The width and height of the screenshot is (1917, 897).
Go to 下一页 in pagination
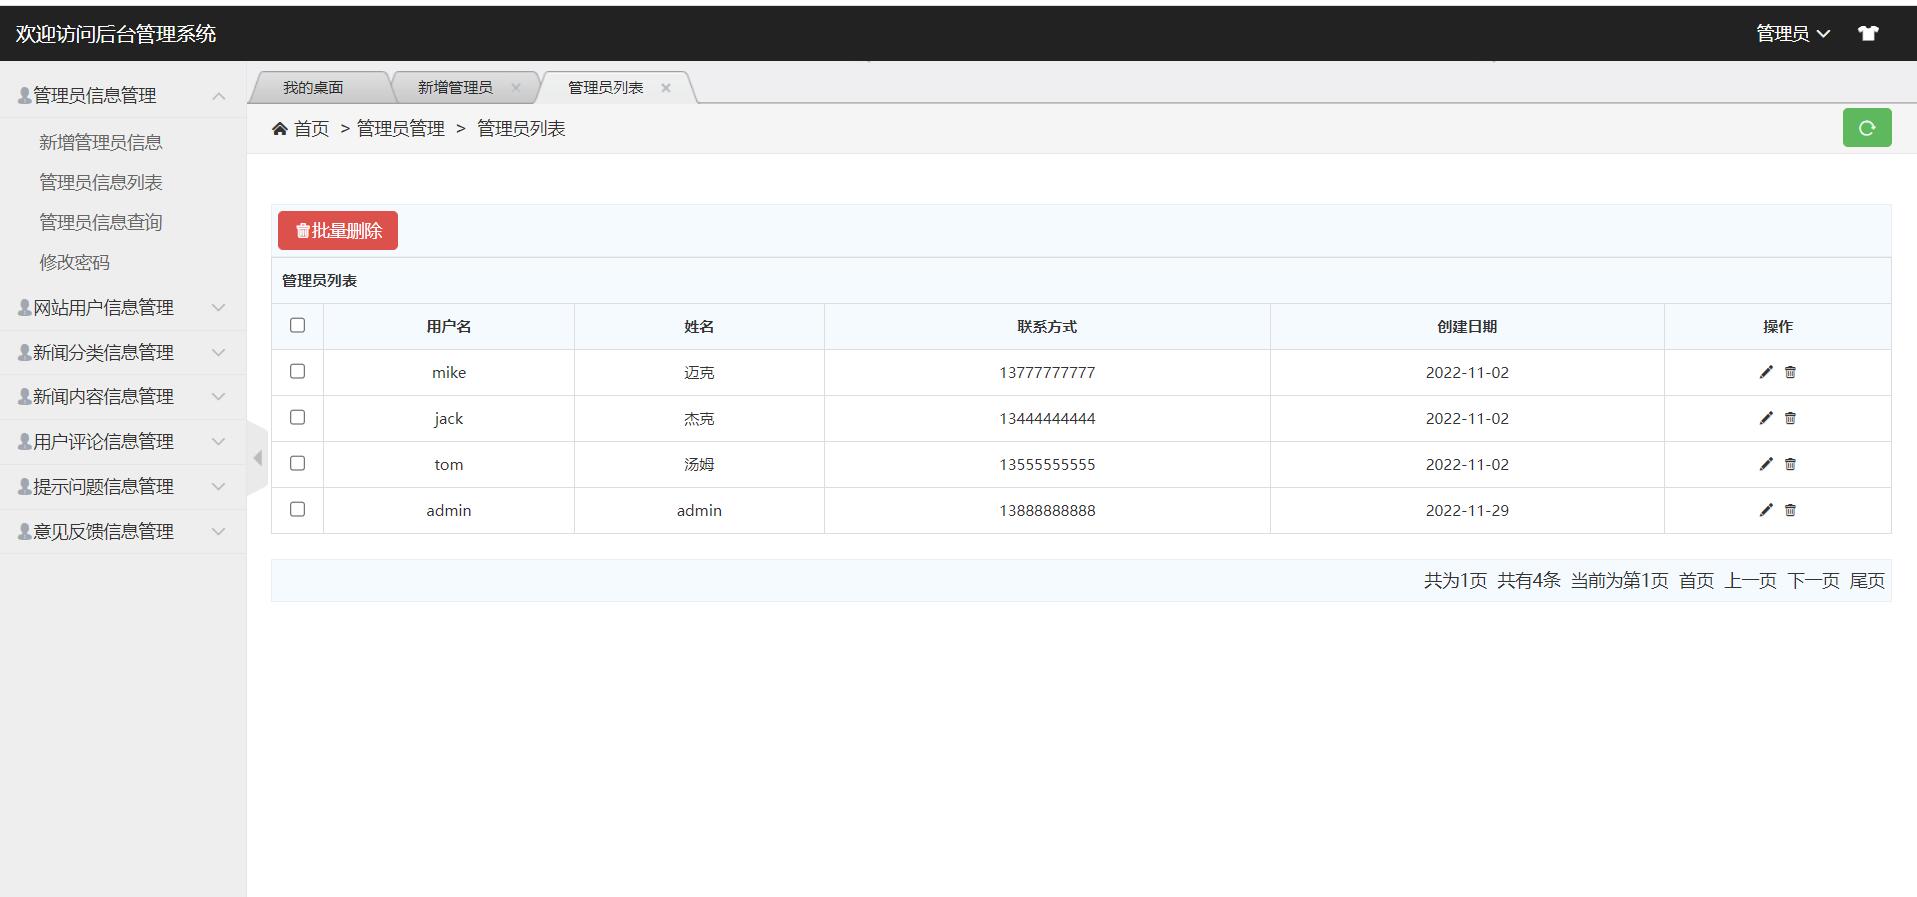tap(1813, 580)
